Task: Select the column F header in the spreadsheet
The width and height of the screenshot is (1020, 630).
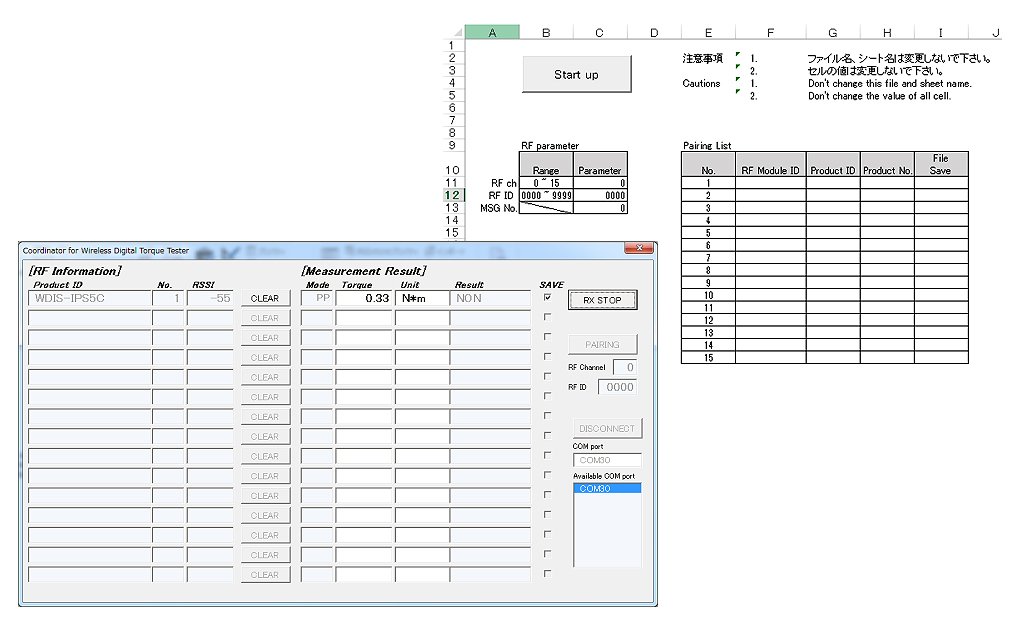Action: [770, 32]
